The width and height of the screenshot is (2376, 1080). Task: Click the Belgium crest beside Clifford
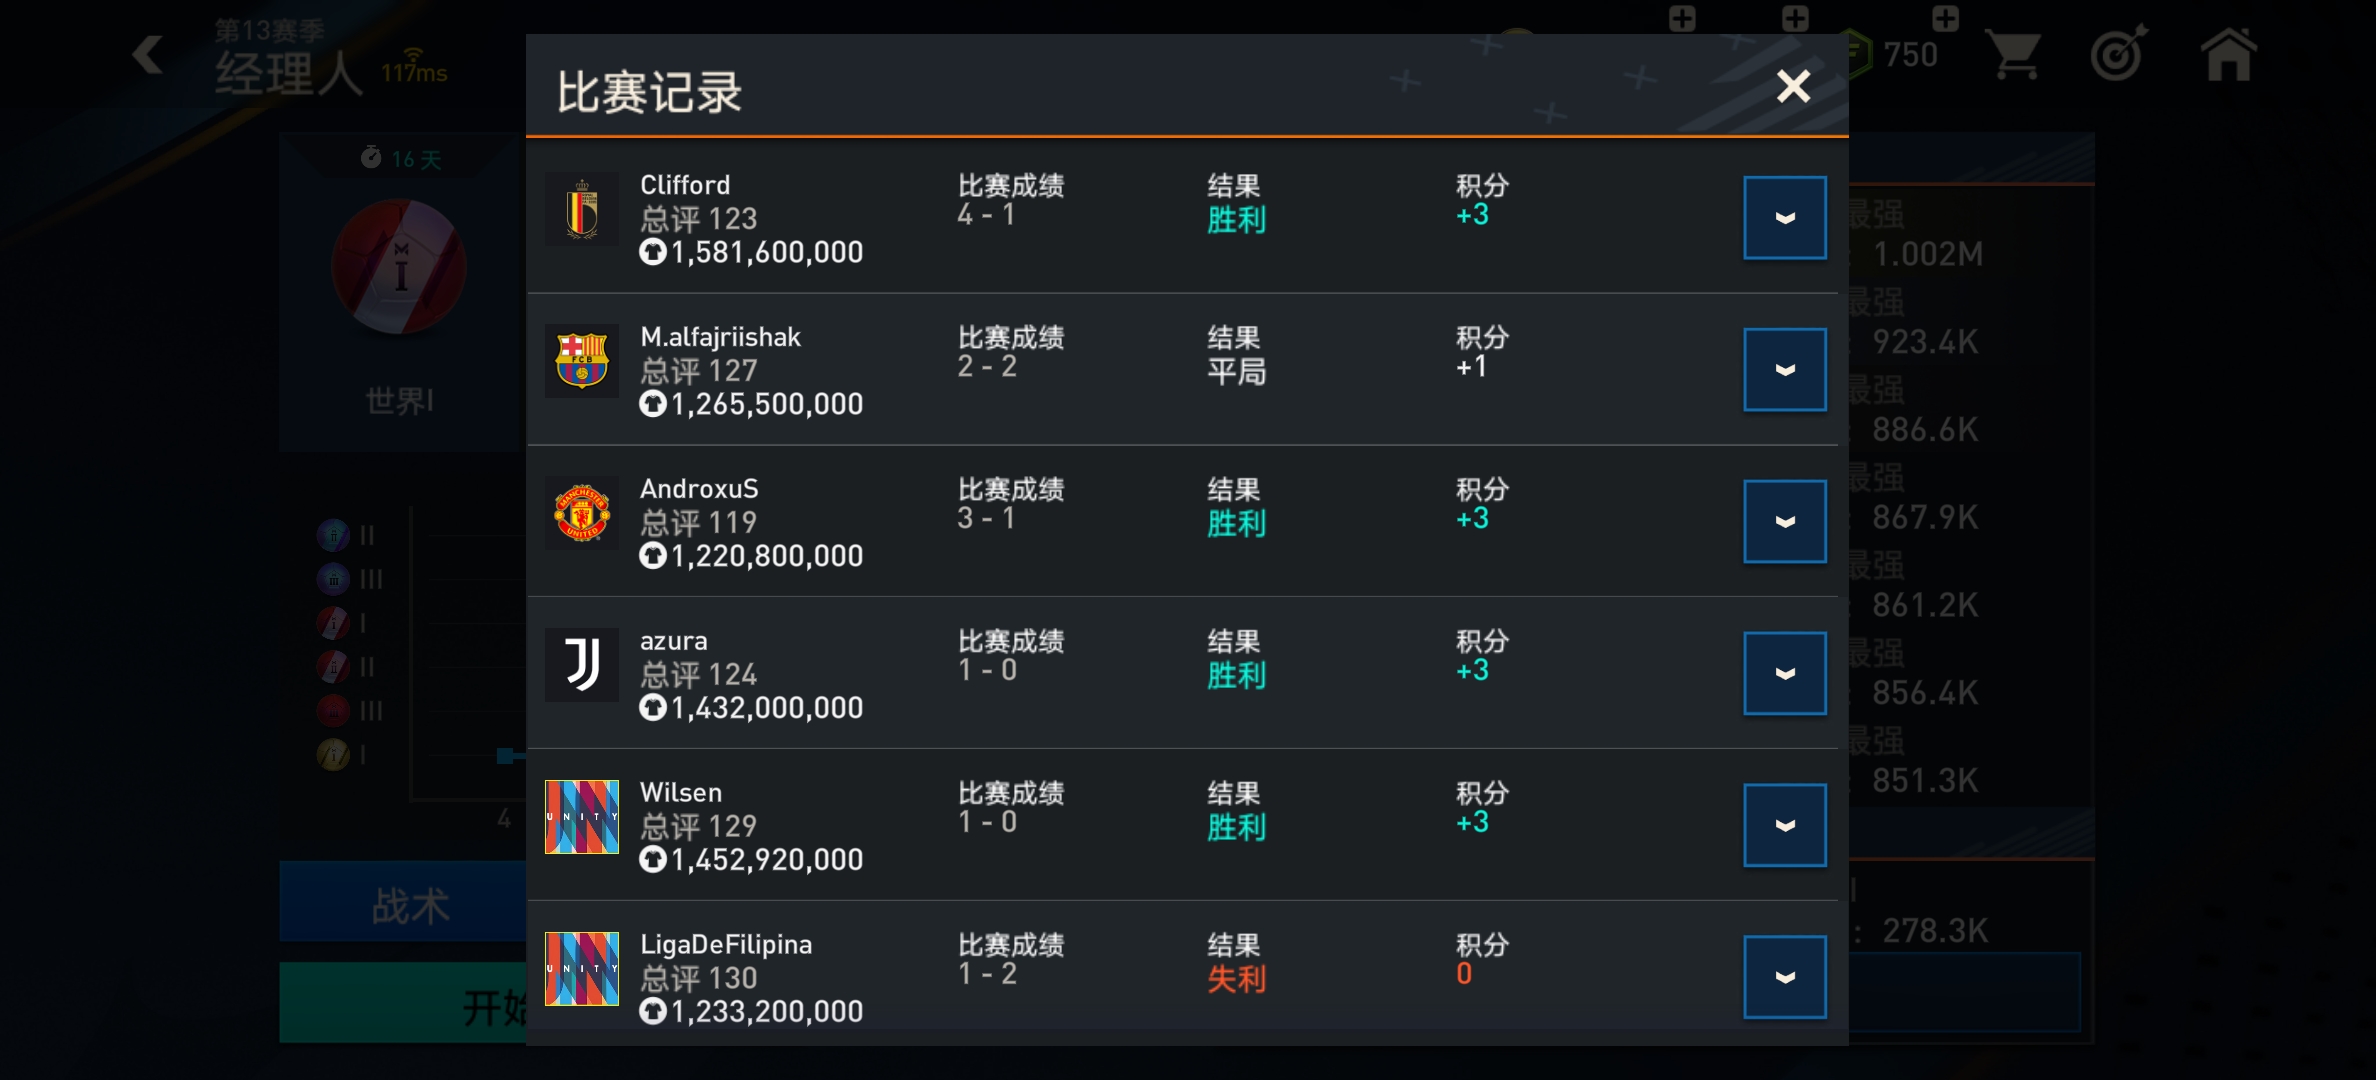click(x=582, y=209)
